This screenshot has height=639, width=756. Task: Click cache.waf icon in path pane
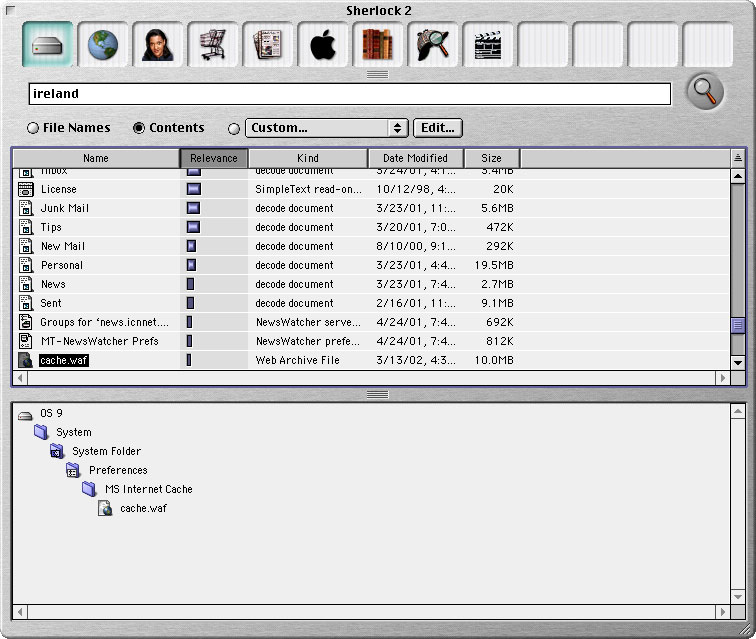(x=105, y=508)
